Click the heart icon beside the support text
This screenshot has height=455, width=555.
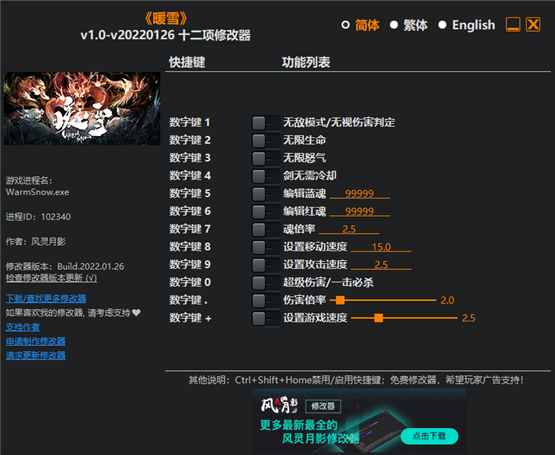click(x=136, y=313)
